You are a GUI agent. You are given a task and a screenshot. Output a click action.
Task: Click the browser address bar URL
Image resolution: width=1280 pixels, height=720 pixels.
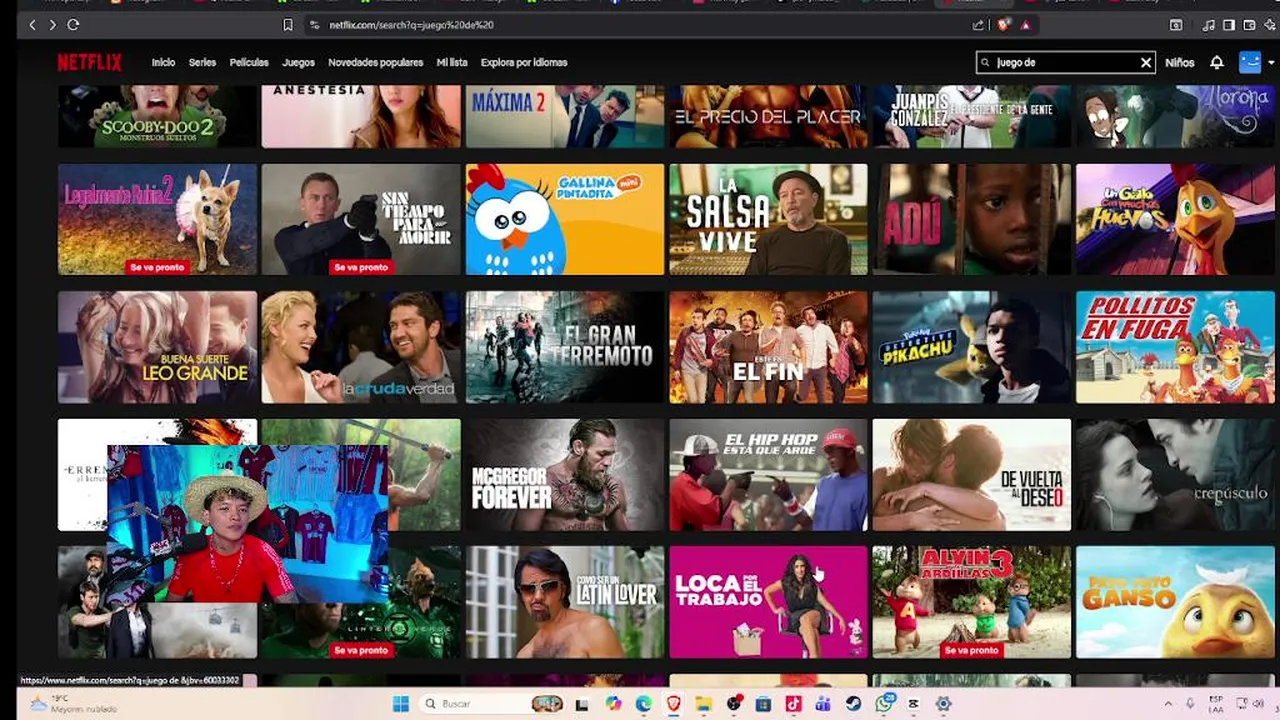point(411,25)
